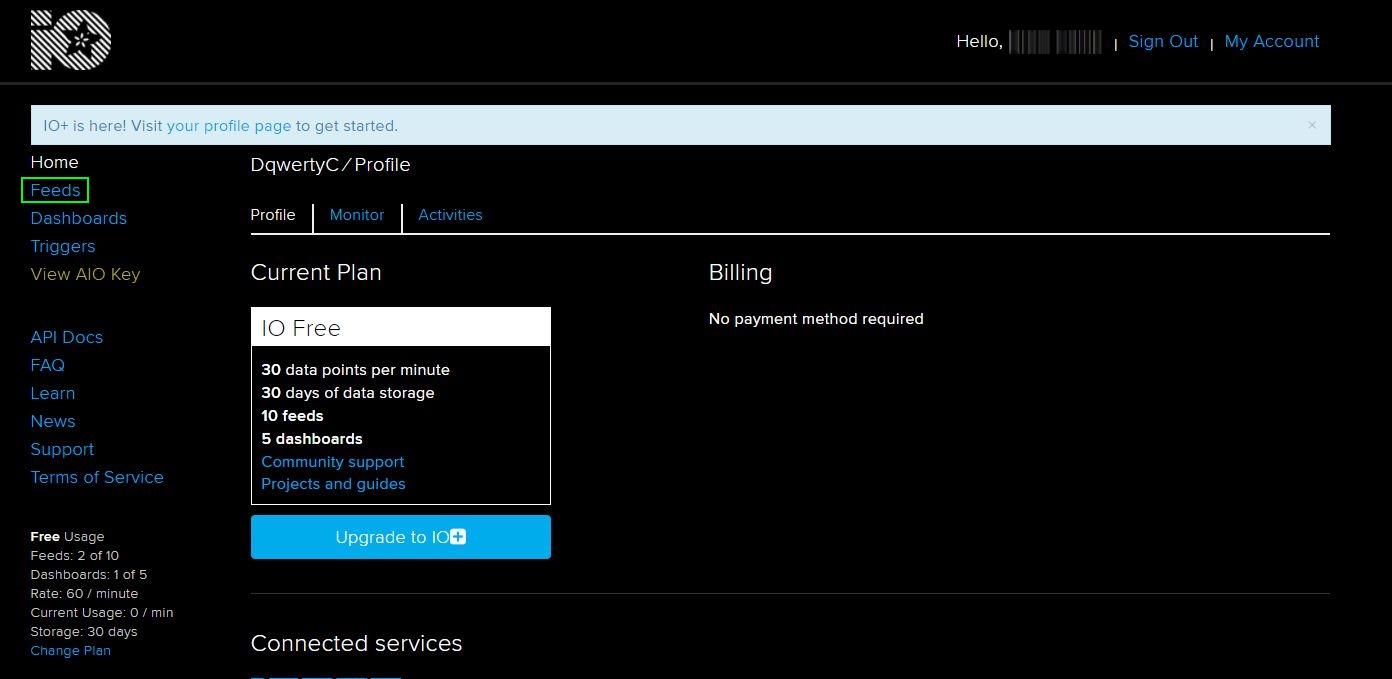Switch to the Activities tab
1392x679 pixels.
tap(450, 215)
